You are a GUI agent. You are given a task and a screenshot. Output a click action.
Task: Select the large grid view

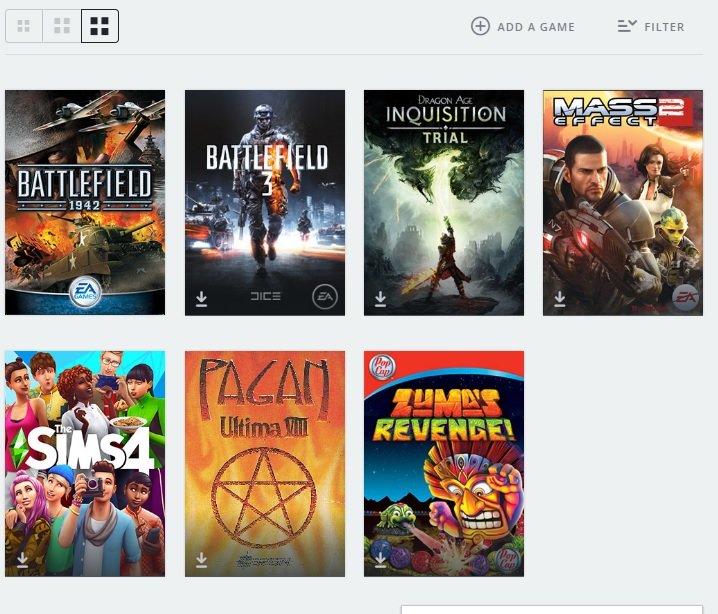point(100,26)
